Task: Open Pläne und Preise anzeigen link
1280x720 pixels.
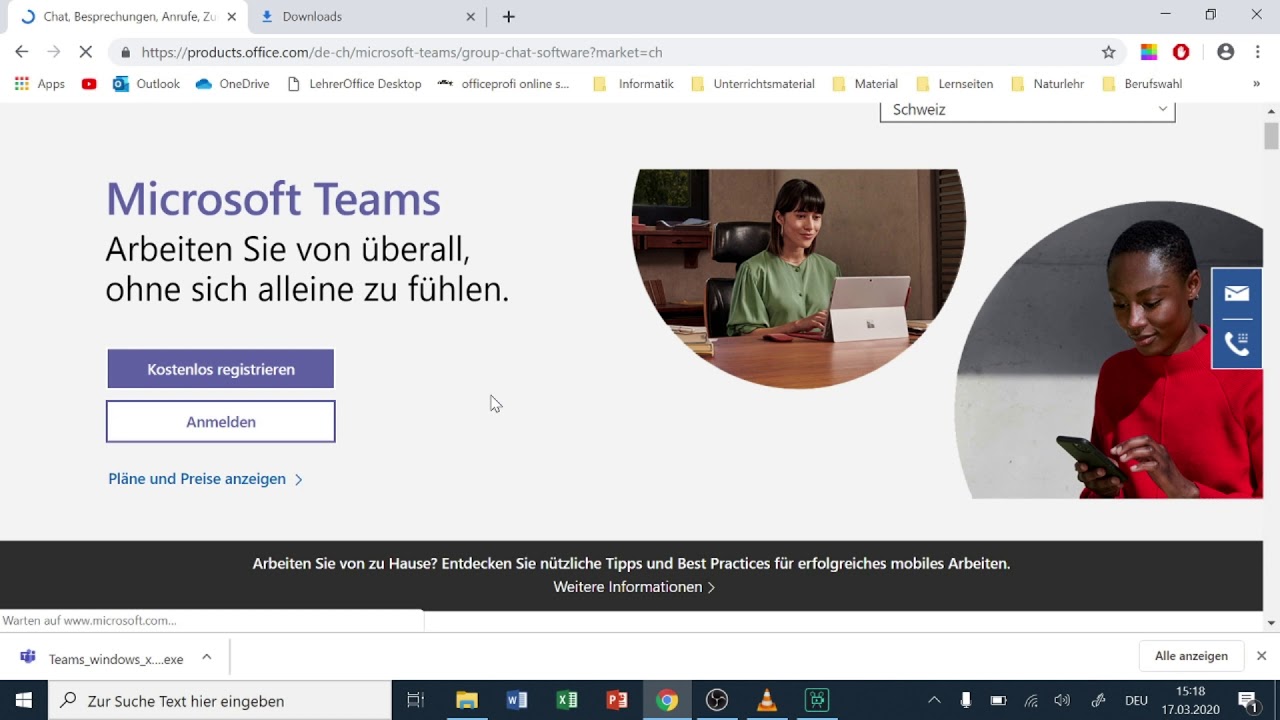Action: 205,479
